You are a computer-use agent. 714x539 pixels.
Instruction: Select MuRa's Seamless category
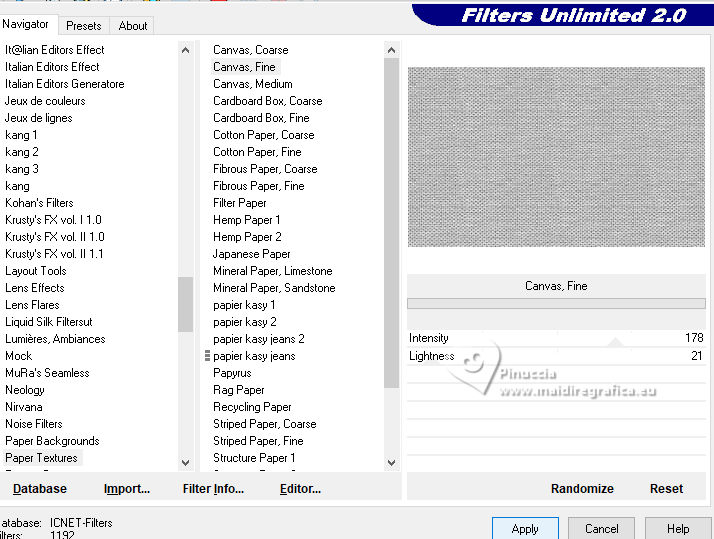point(47,373)
